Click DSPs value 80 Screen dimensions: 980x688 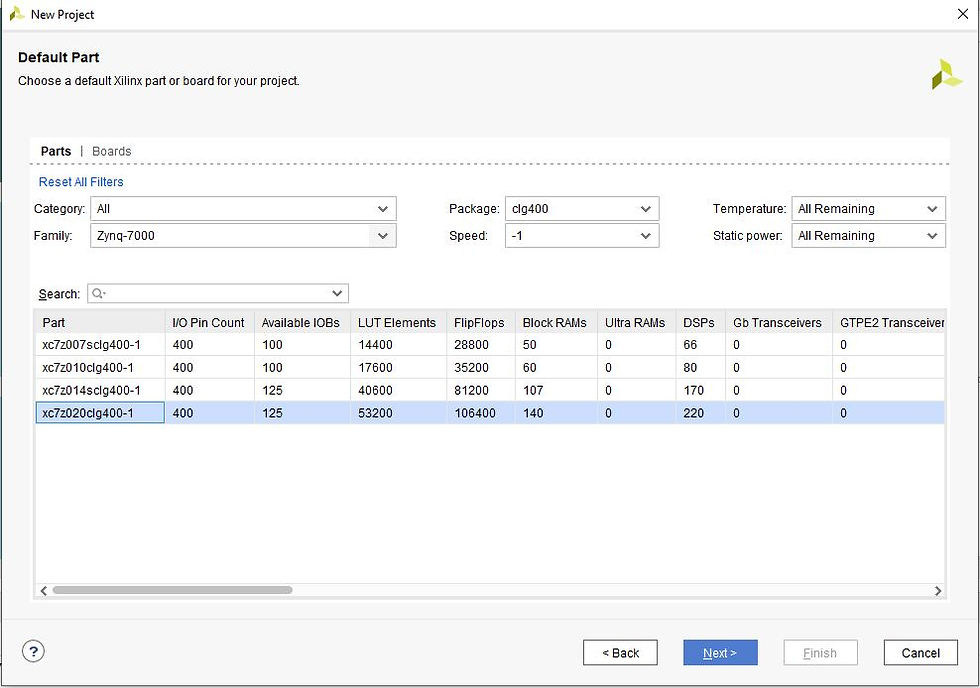click(690, 367)
